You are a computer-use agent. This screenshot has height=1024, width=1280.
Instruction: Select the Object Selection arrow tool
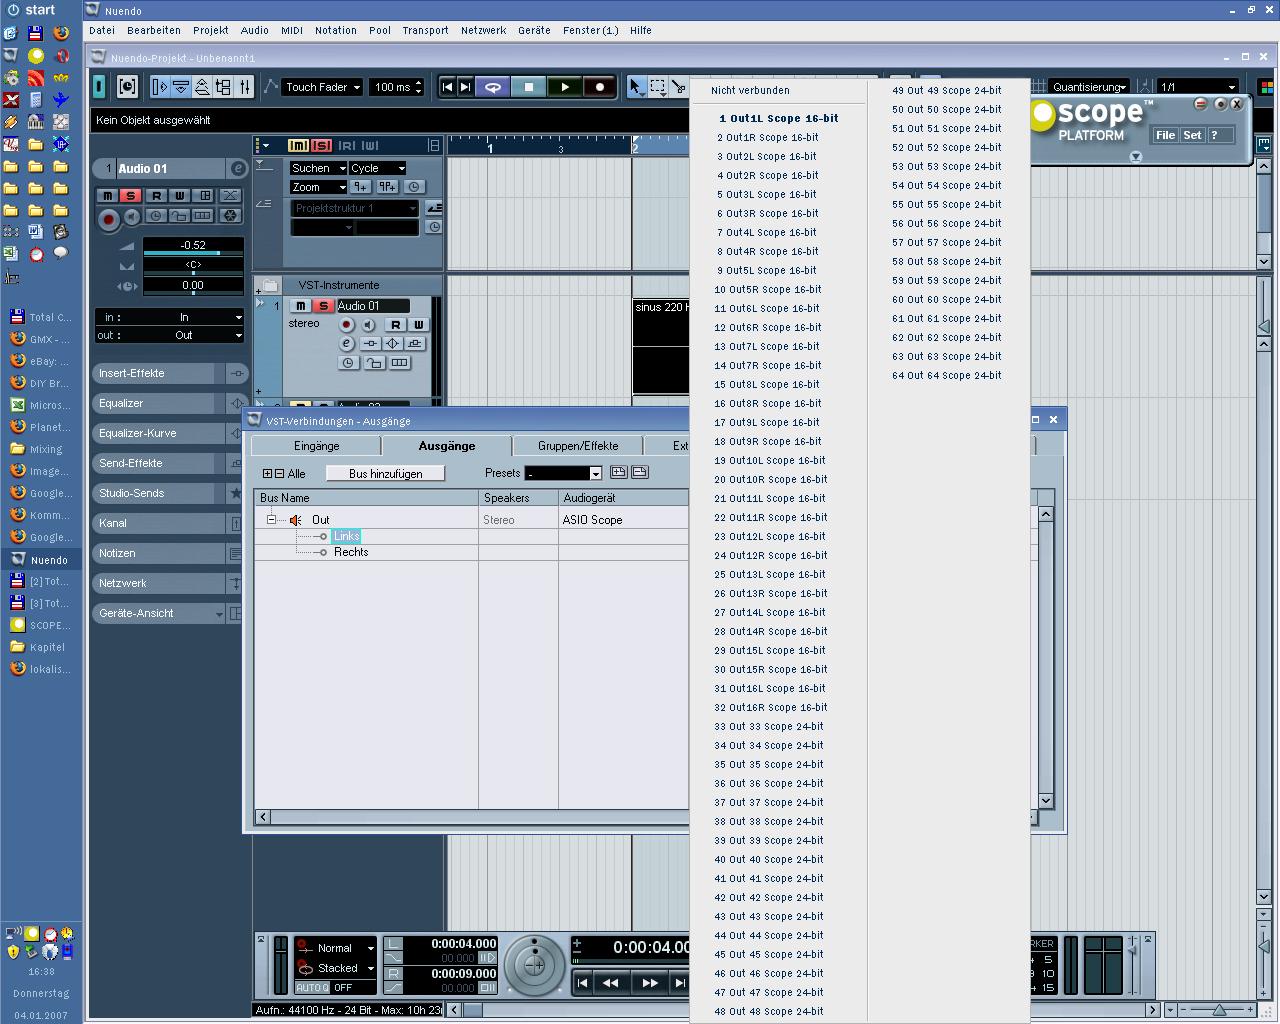pos(636,87)
